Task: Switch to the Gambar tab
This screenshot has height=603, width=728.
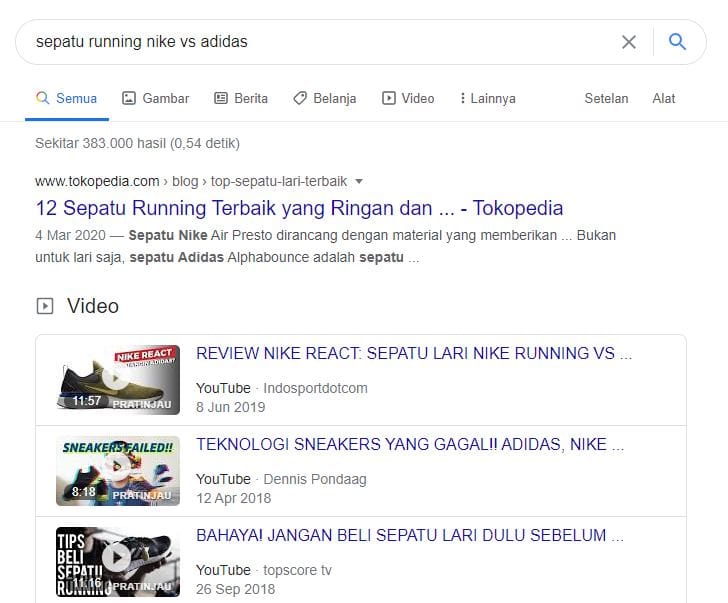Action: (x=156, y=98)
